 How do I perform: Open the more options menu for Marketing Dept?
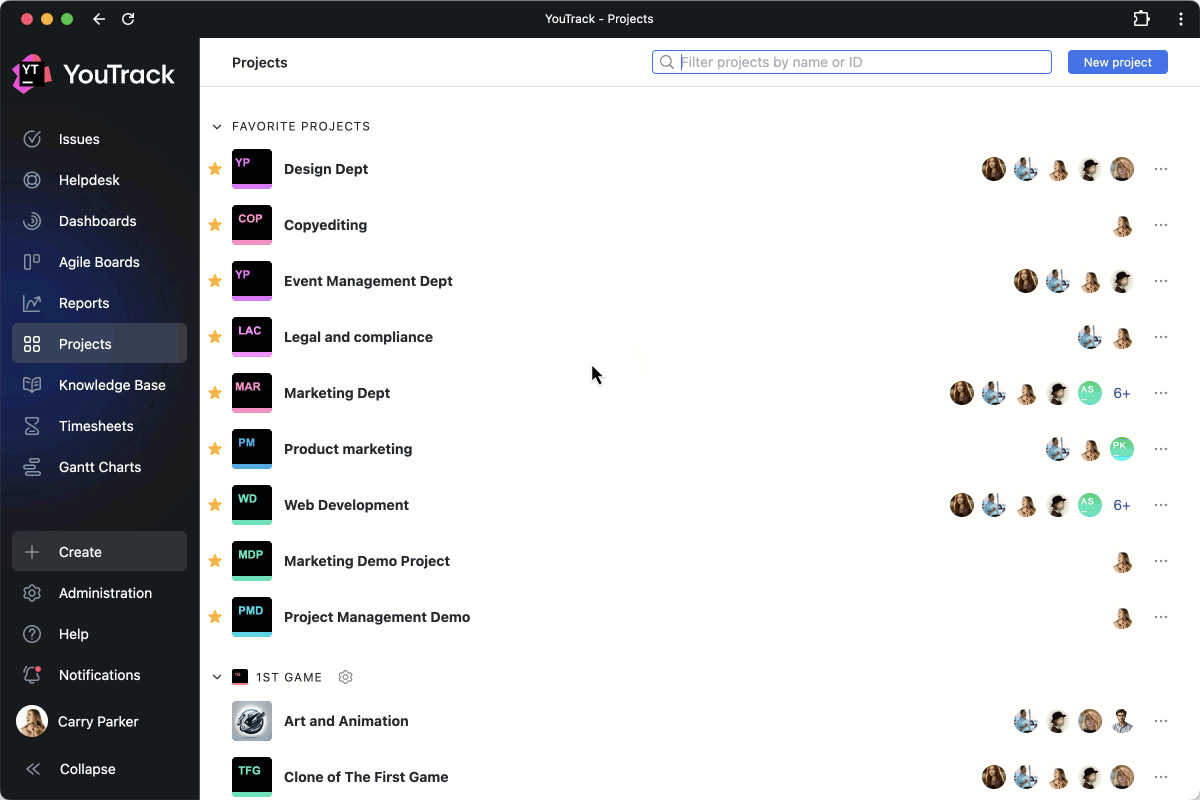[1161, 393]
